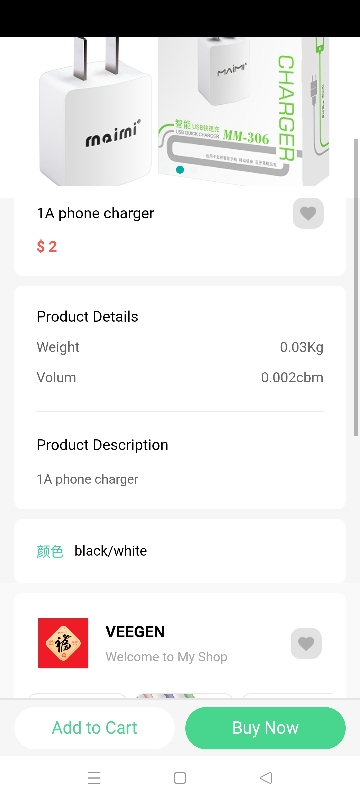
Task: Tap the Android home square icon
Action: (x=179, y=778)
